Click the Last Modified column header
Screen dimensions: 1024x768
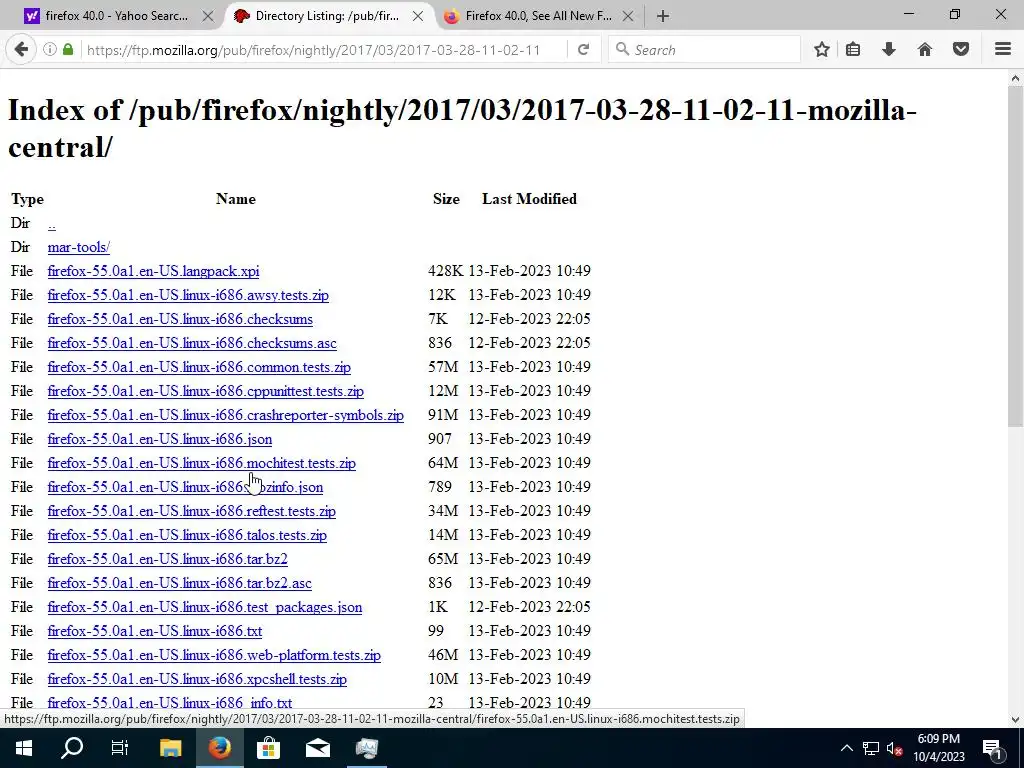(530, 199)
